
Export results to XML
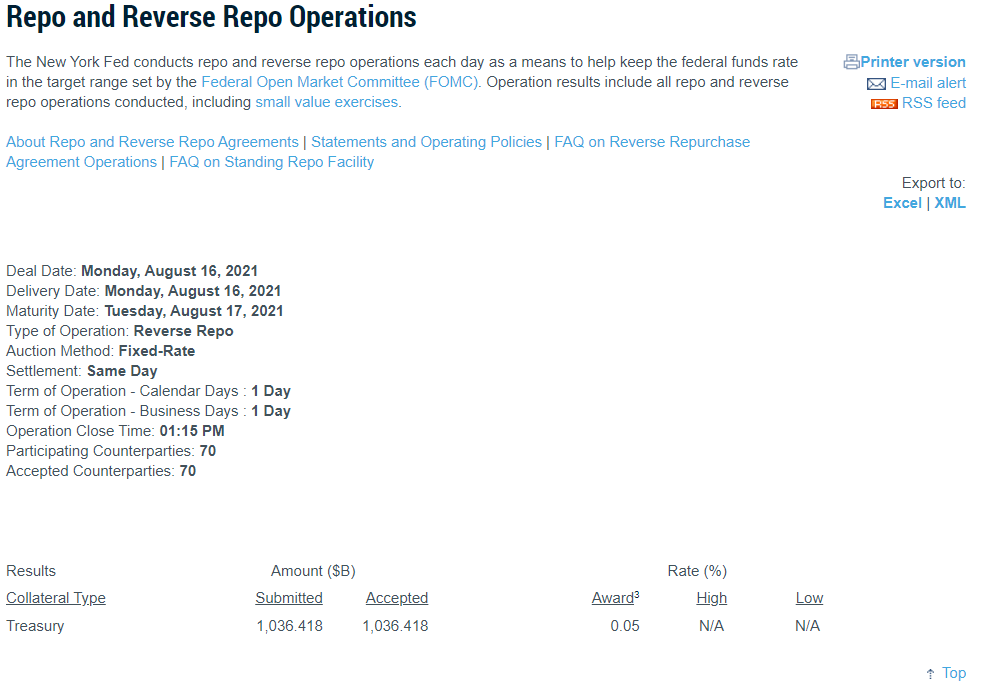[x=950, y=203]
